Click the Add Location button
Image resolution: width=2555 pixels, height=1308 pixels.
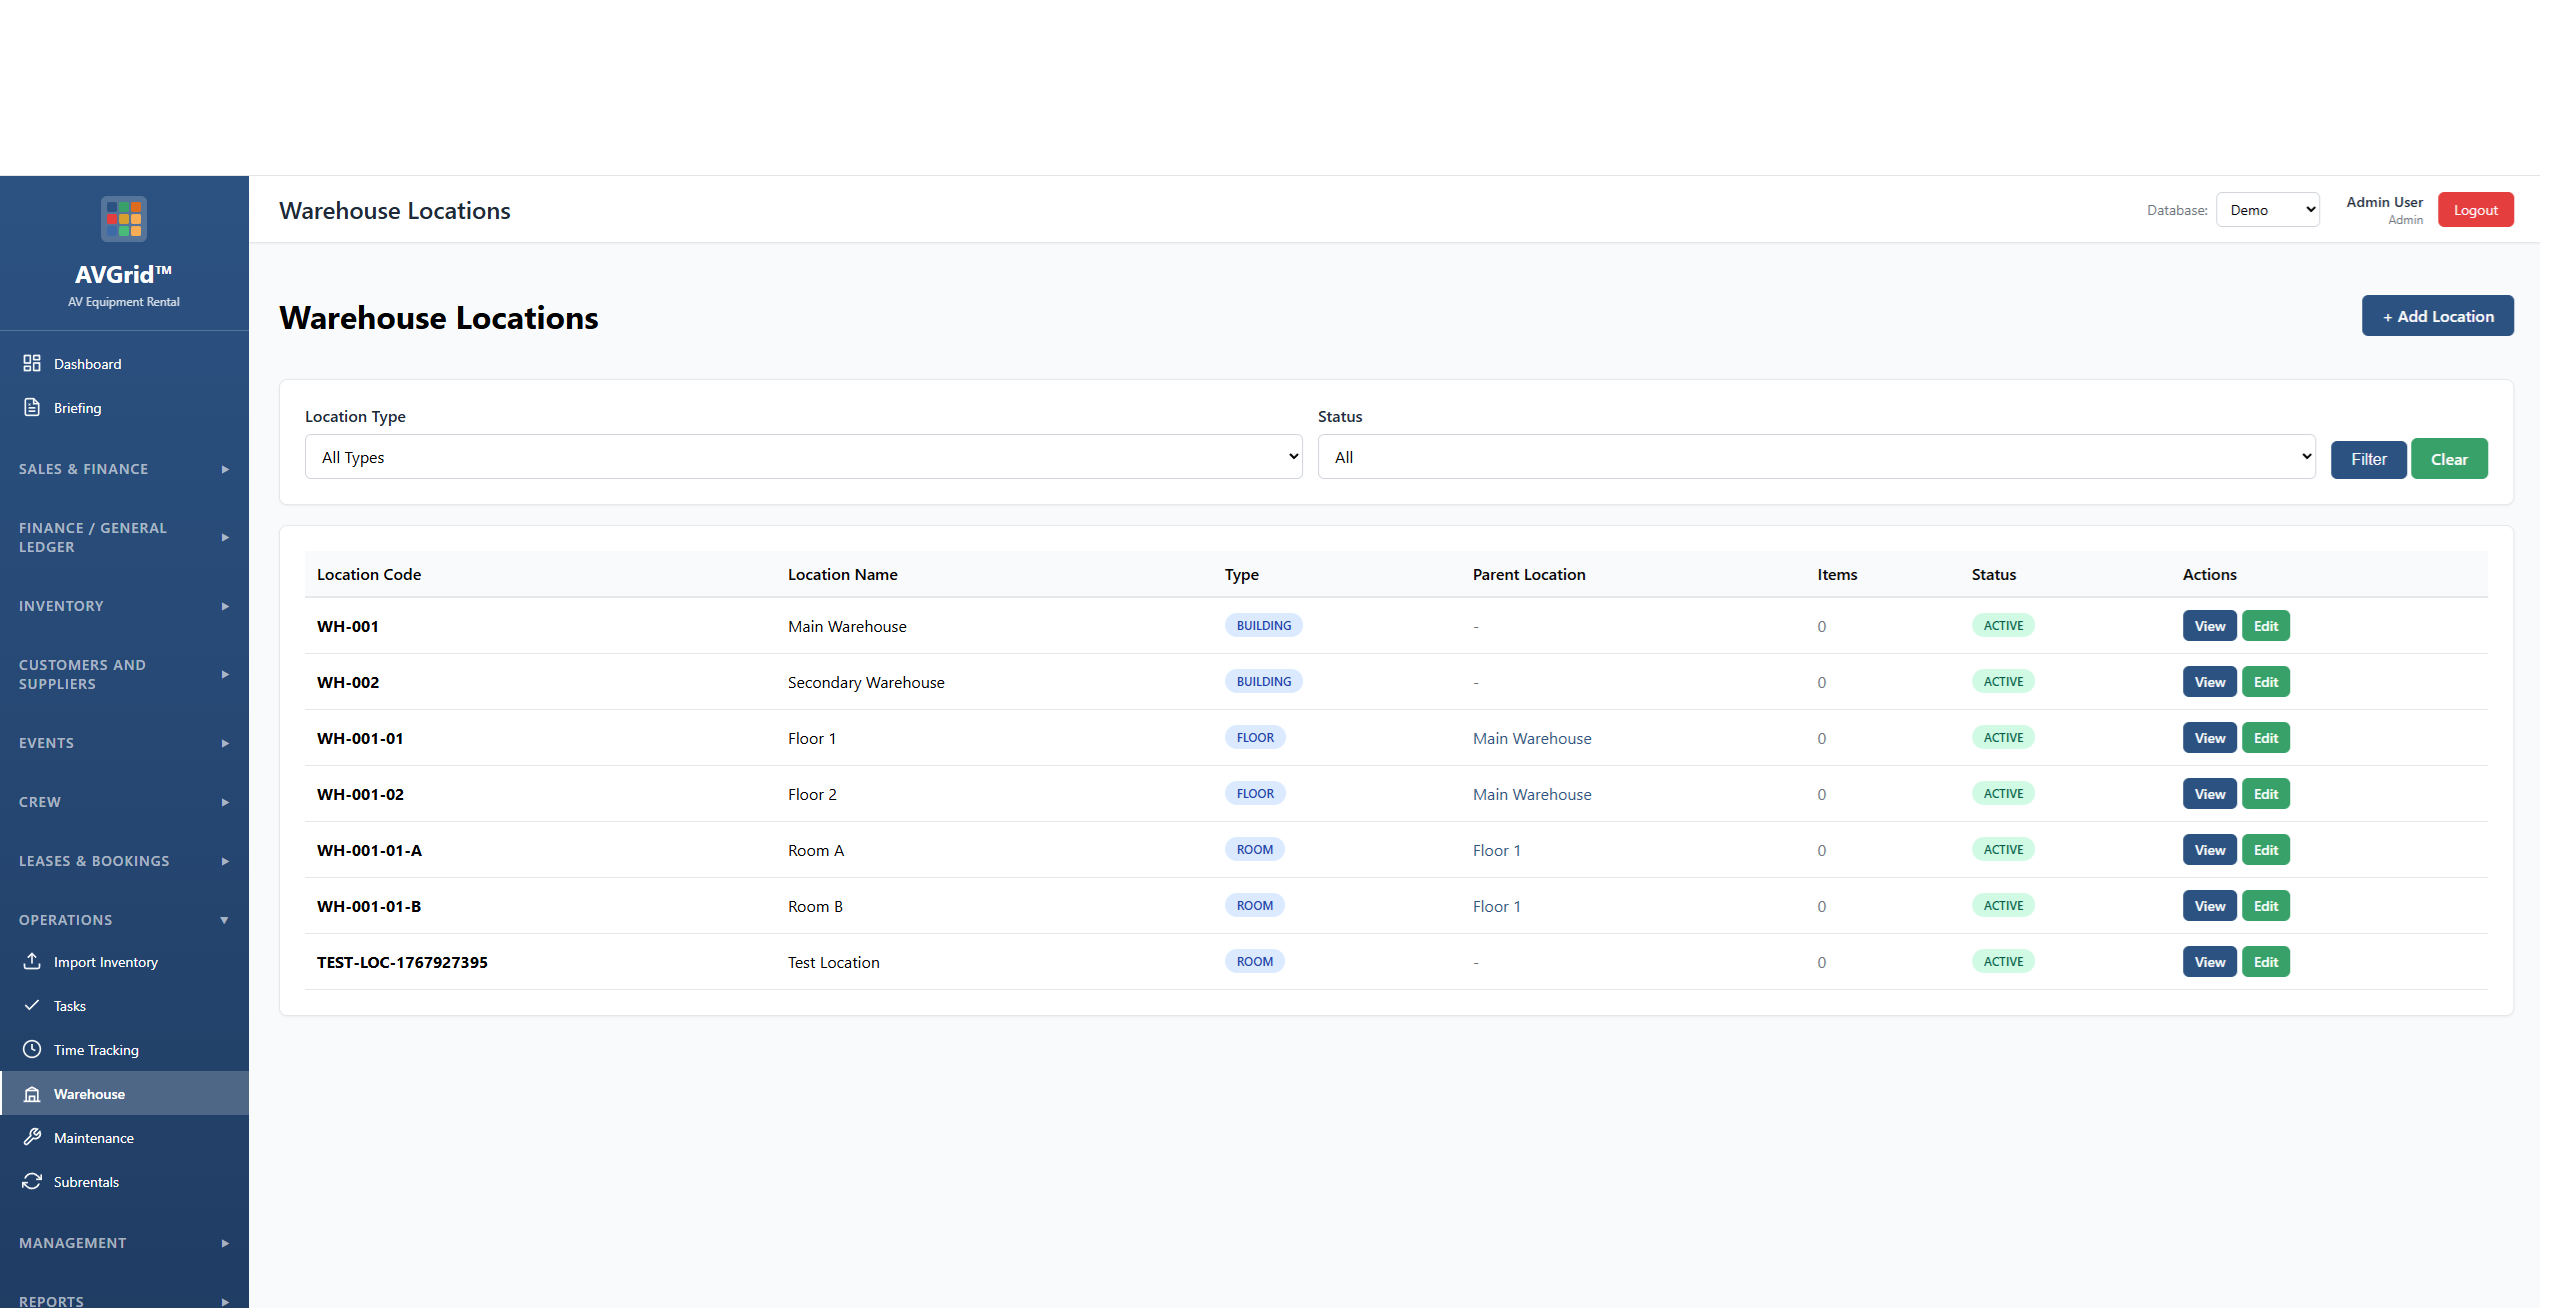(2437, 316)
